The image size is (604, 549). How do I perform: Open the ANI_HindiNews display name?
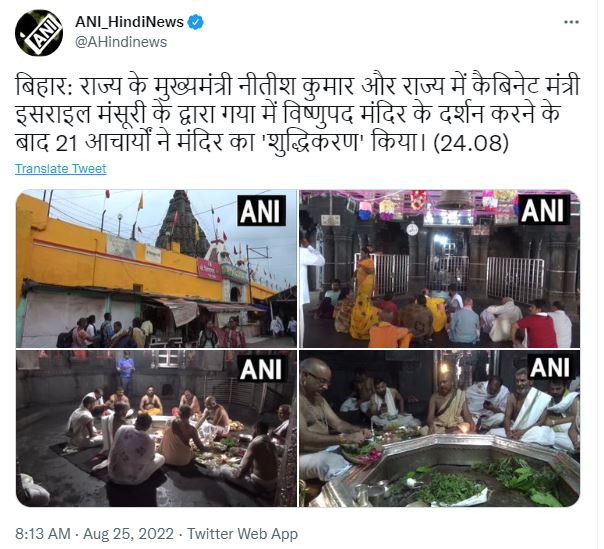coord(129,22)
